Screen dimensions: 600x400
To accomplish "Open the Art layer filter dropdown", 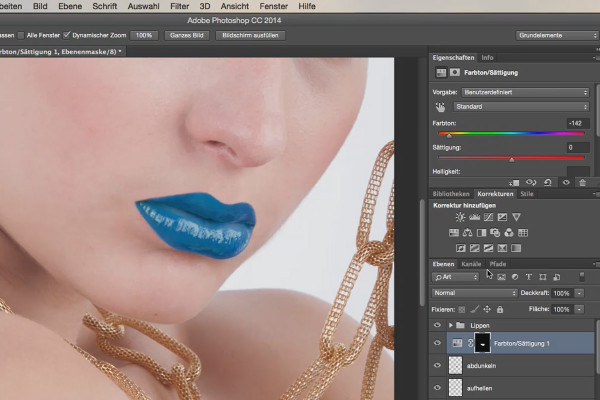I will point(455,277).
